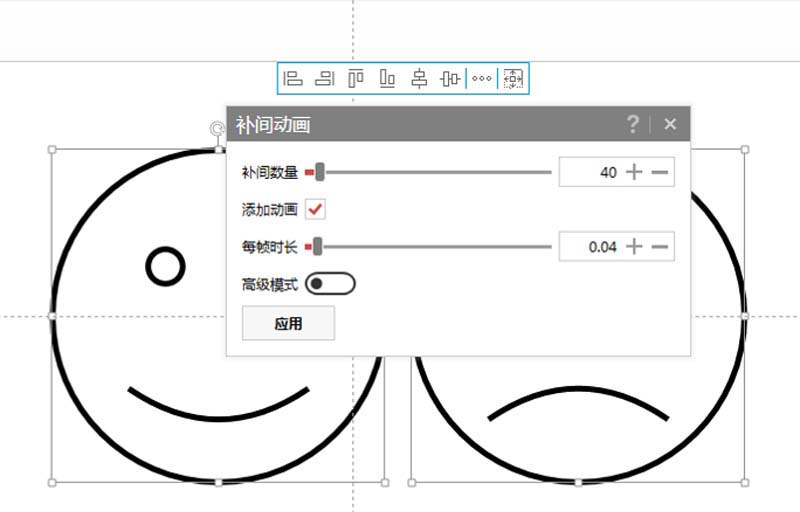Close the 补间动画 dialog
800x512 pixels.
pyautogui.click(x=670, y=124)
